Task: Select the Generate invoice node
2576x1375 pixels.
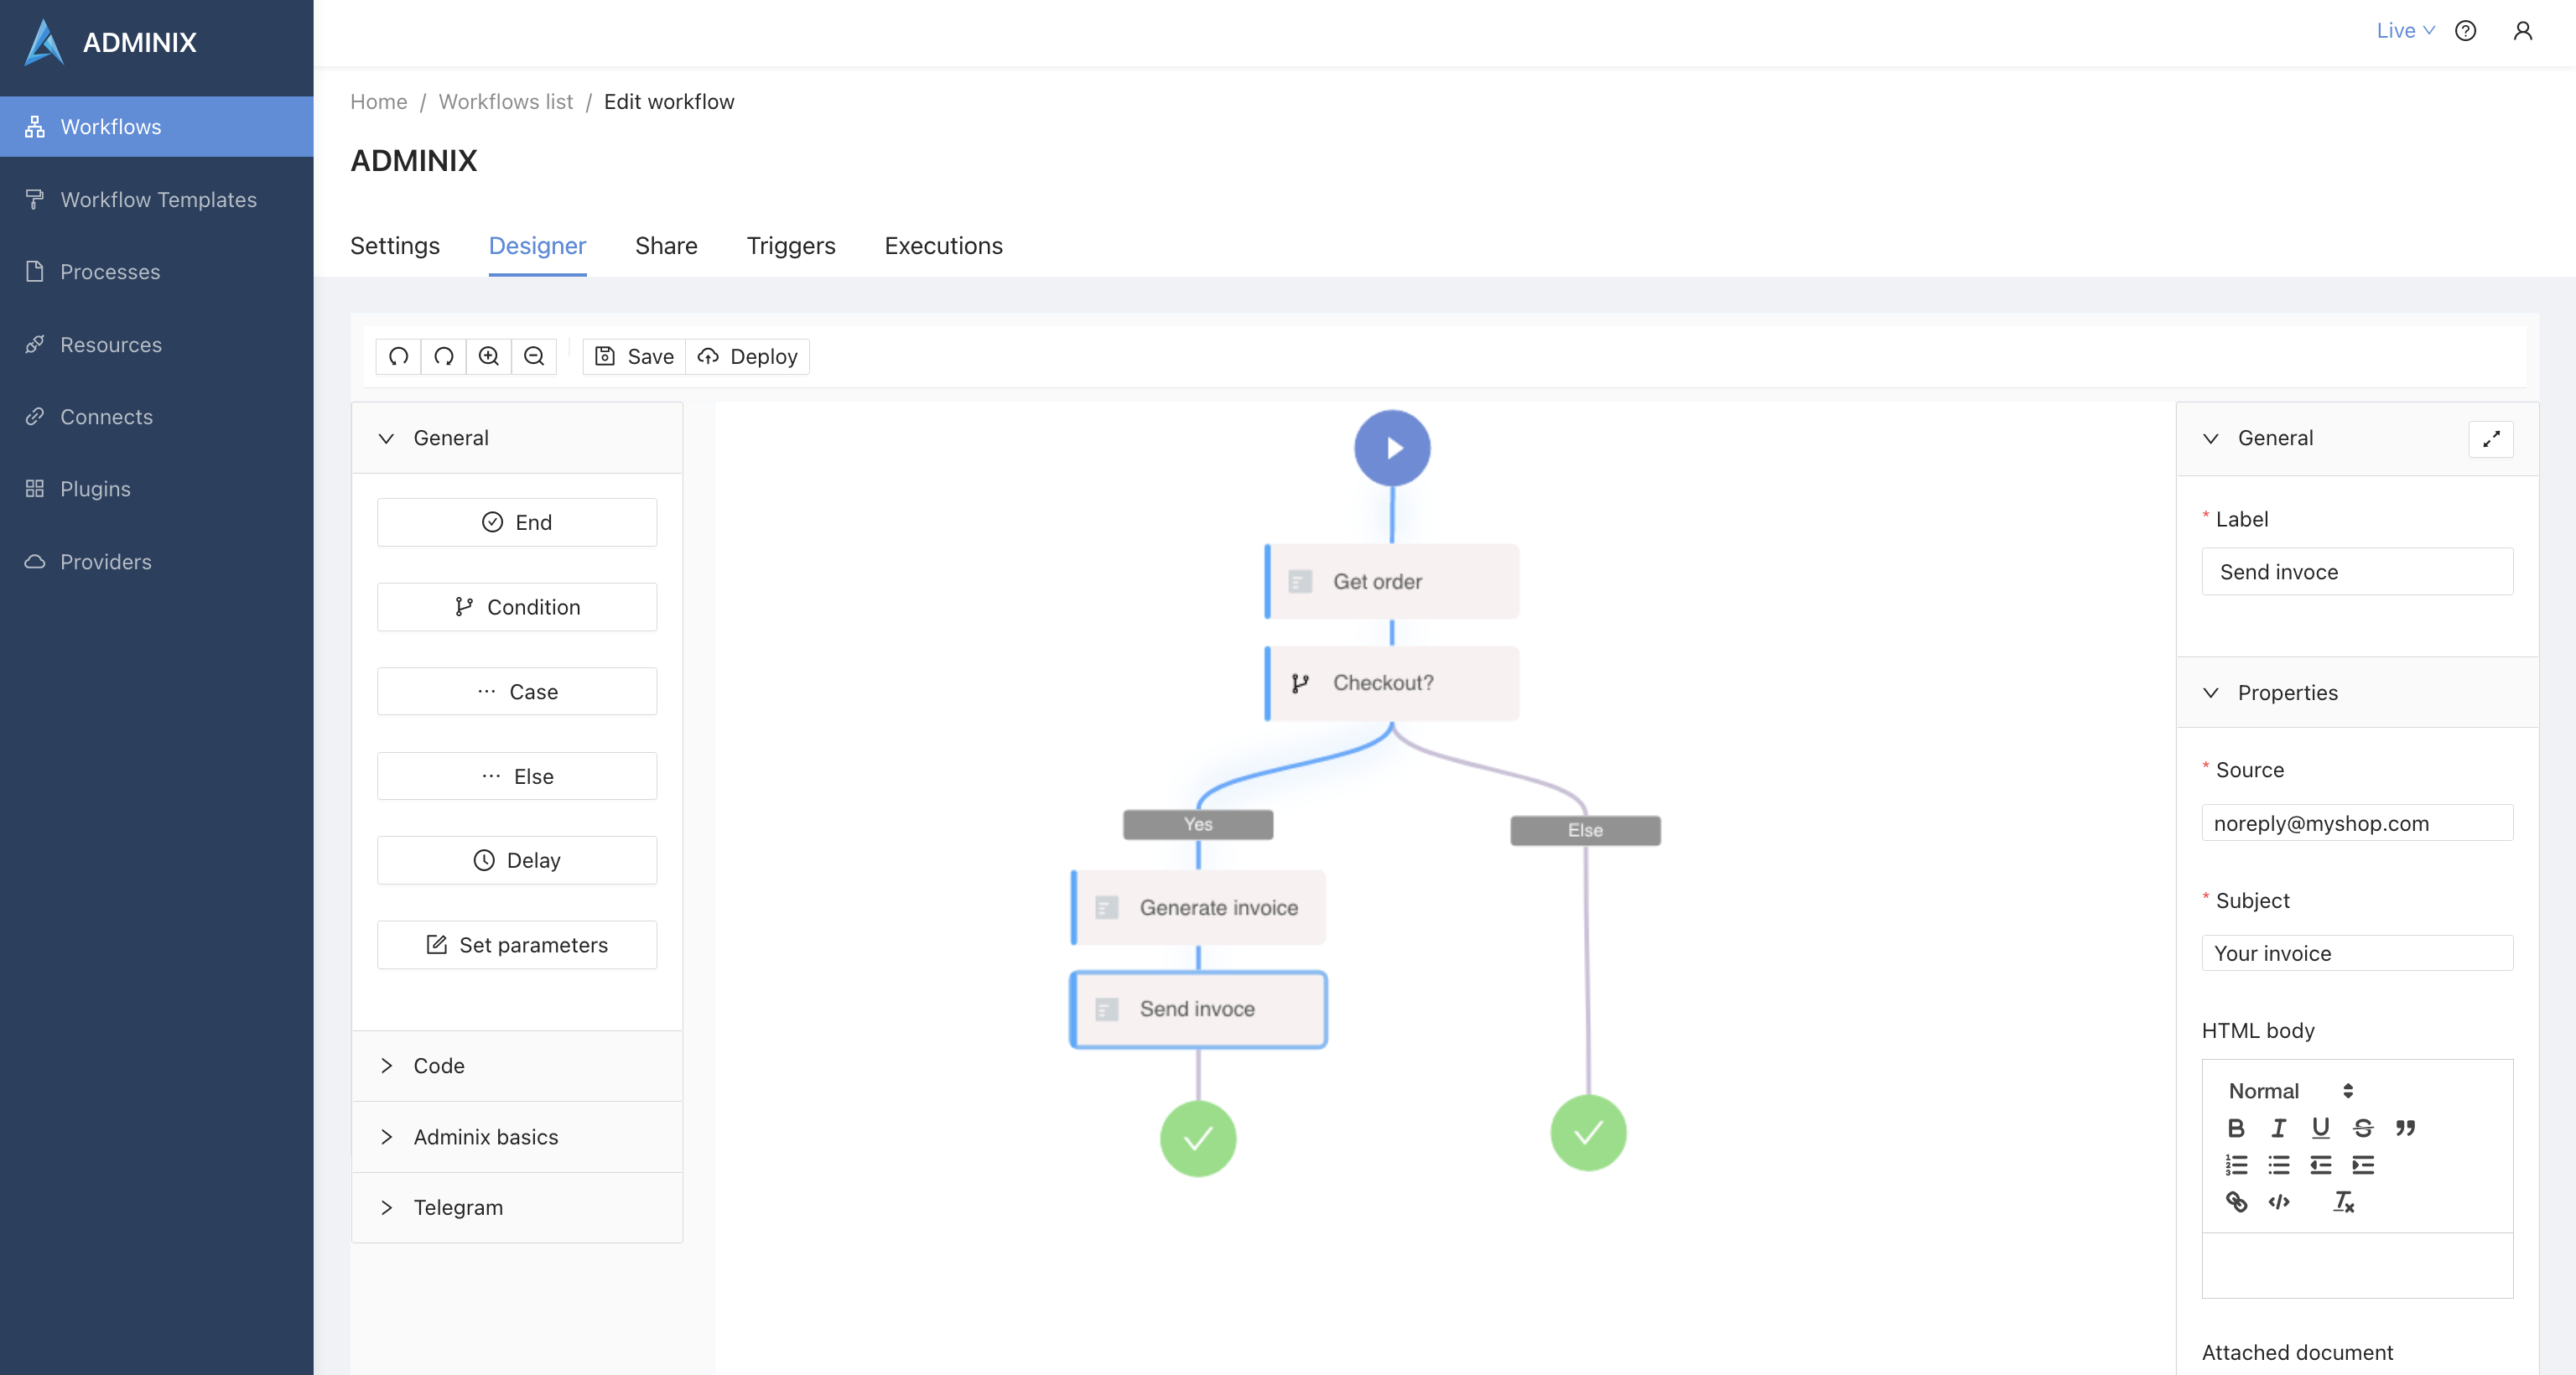Action: pyautogui.click(x=1198, y=908)
